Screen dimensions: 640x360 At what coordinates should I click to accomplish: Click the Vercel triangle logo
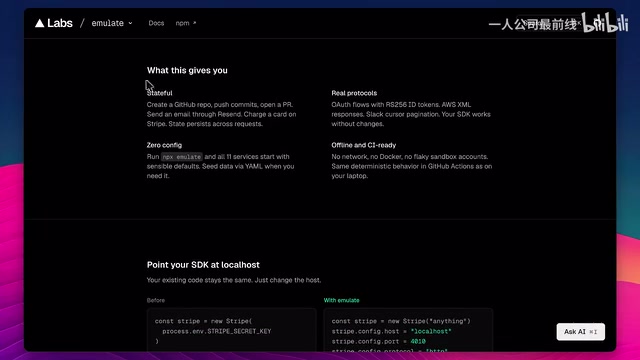point(40,23)
